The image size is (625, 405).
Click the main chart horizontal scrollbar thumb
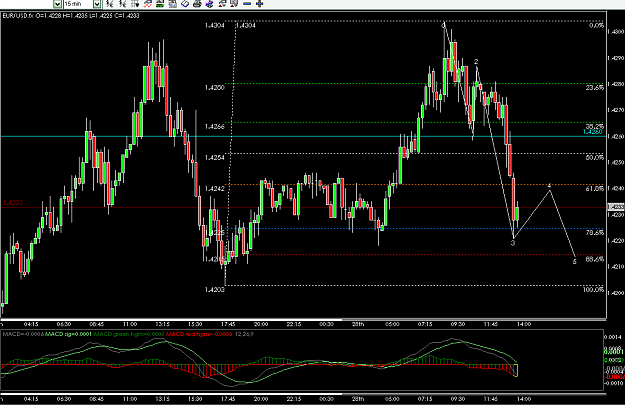click(x=171, y=319)
